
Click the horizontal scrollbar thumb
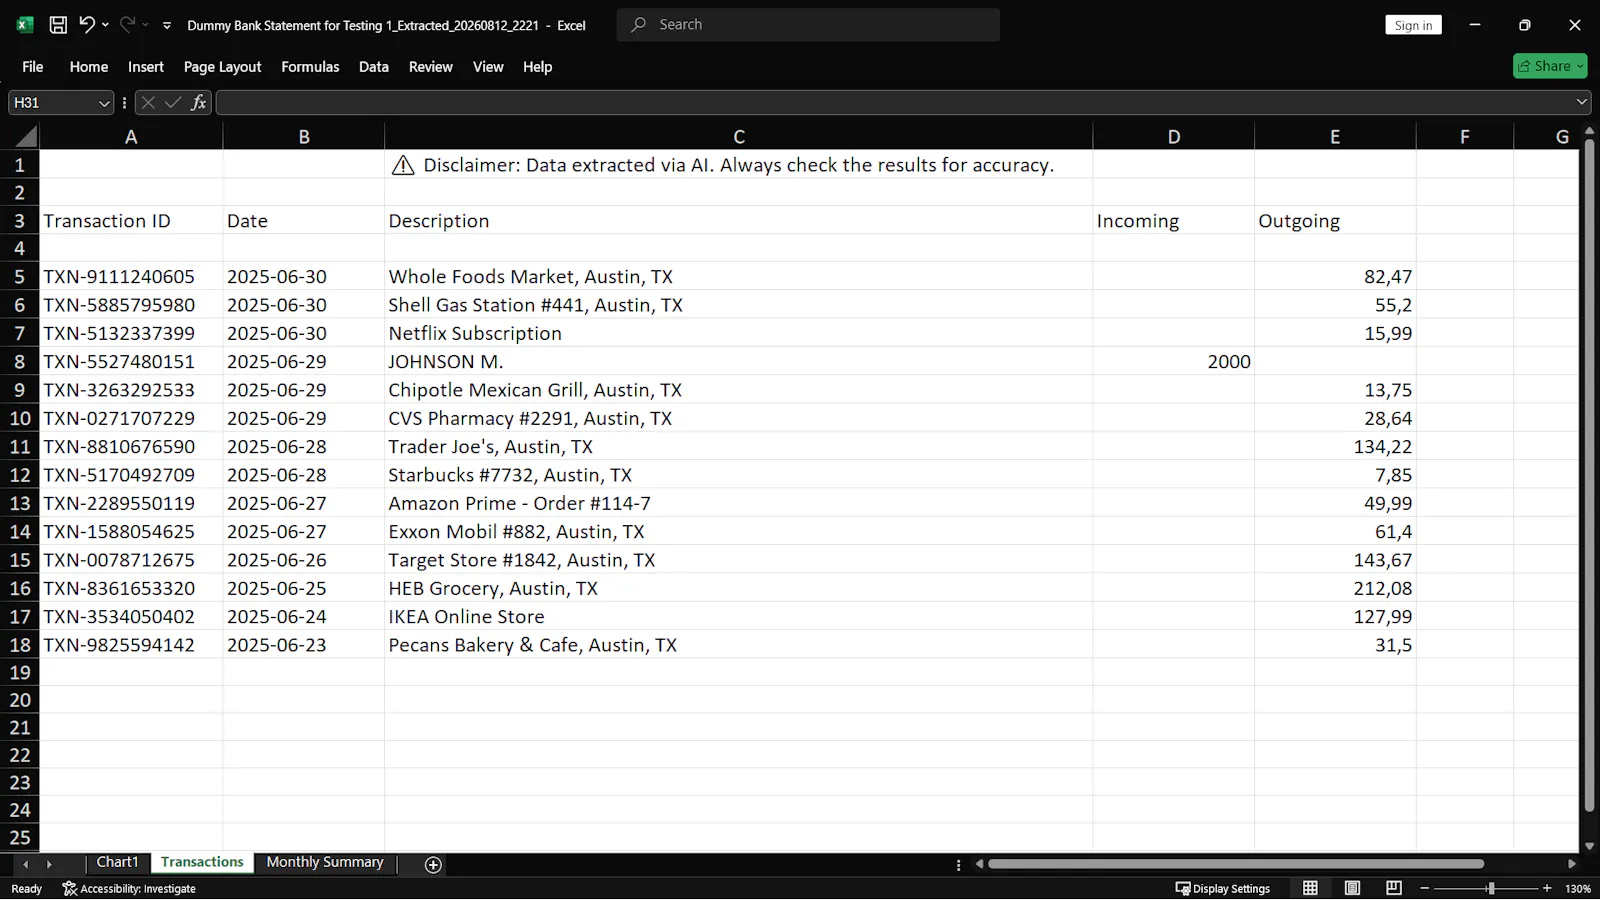(1236, 864)
